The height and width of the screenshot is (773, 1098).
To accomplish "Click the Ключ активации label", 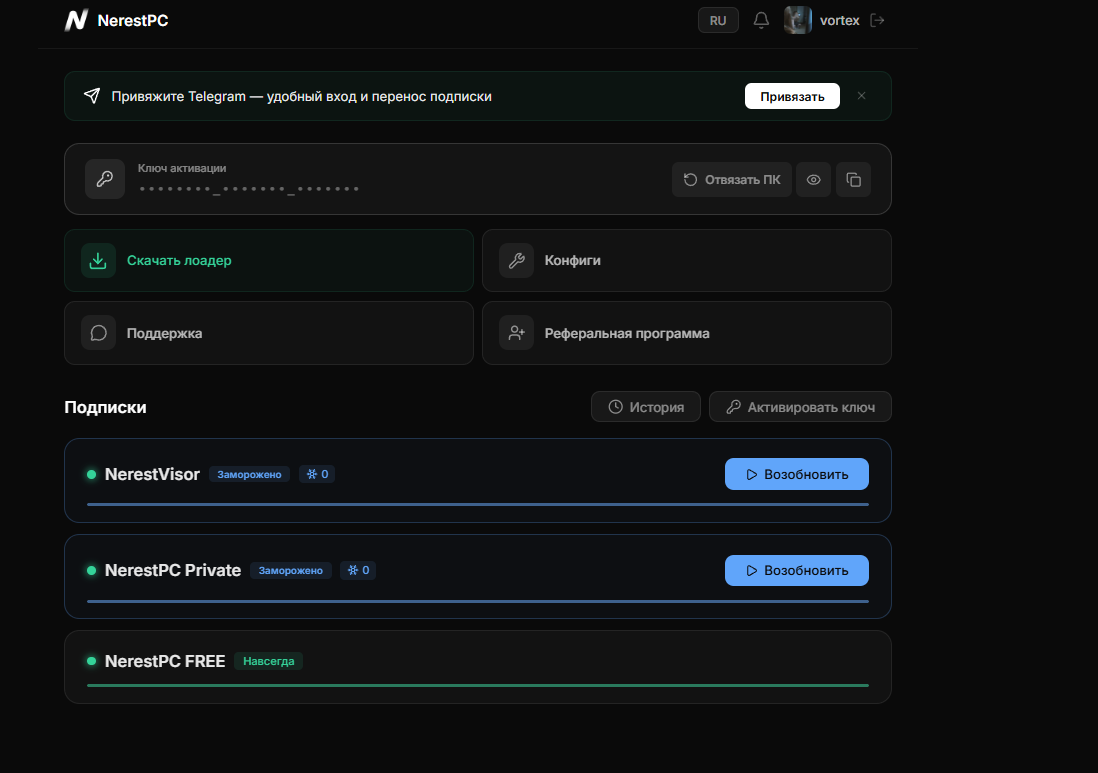I will (182, 168).
